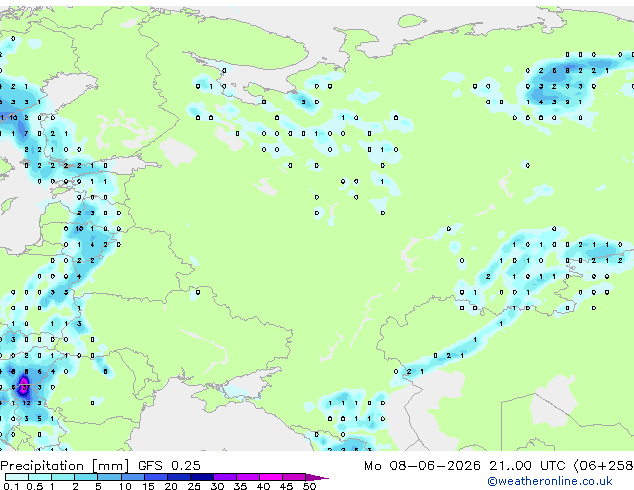Image resolution: width=634 pixels, height=490 pixels.
Task: Select the legend swatch between 10 and 15
Action: (132, 477)
